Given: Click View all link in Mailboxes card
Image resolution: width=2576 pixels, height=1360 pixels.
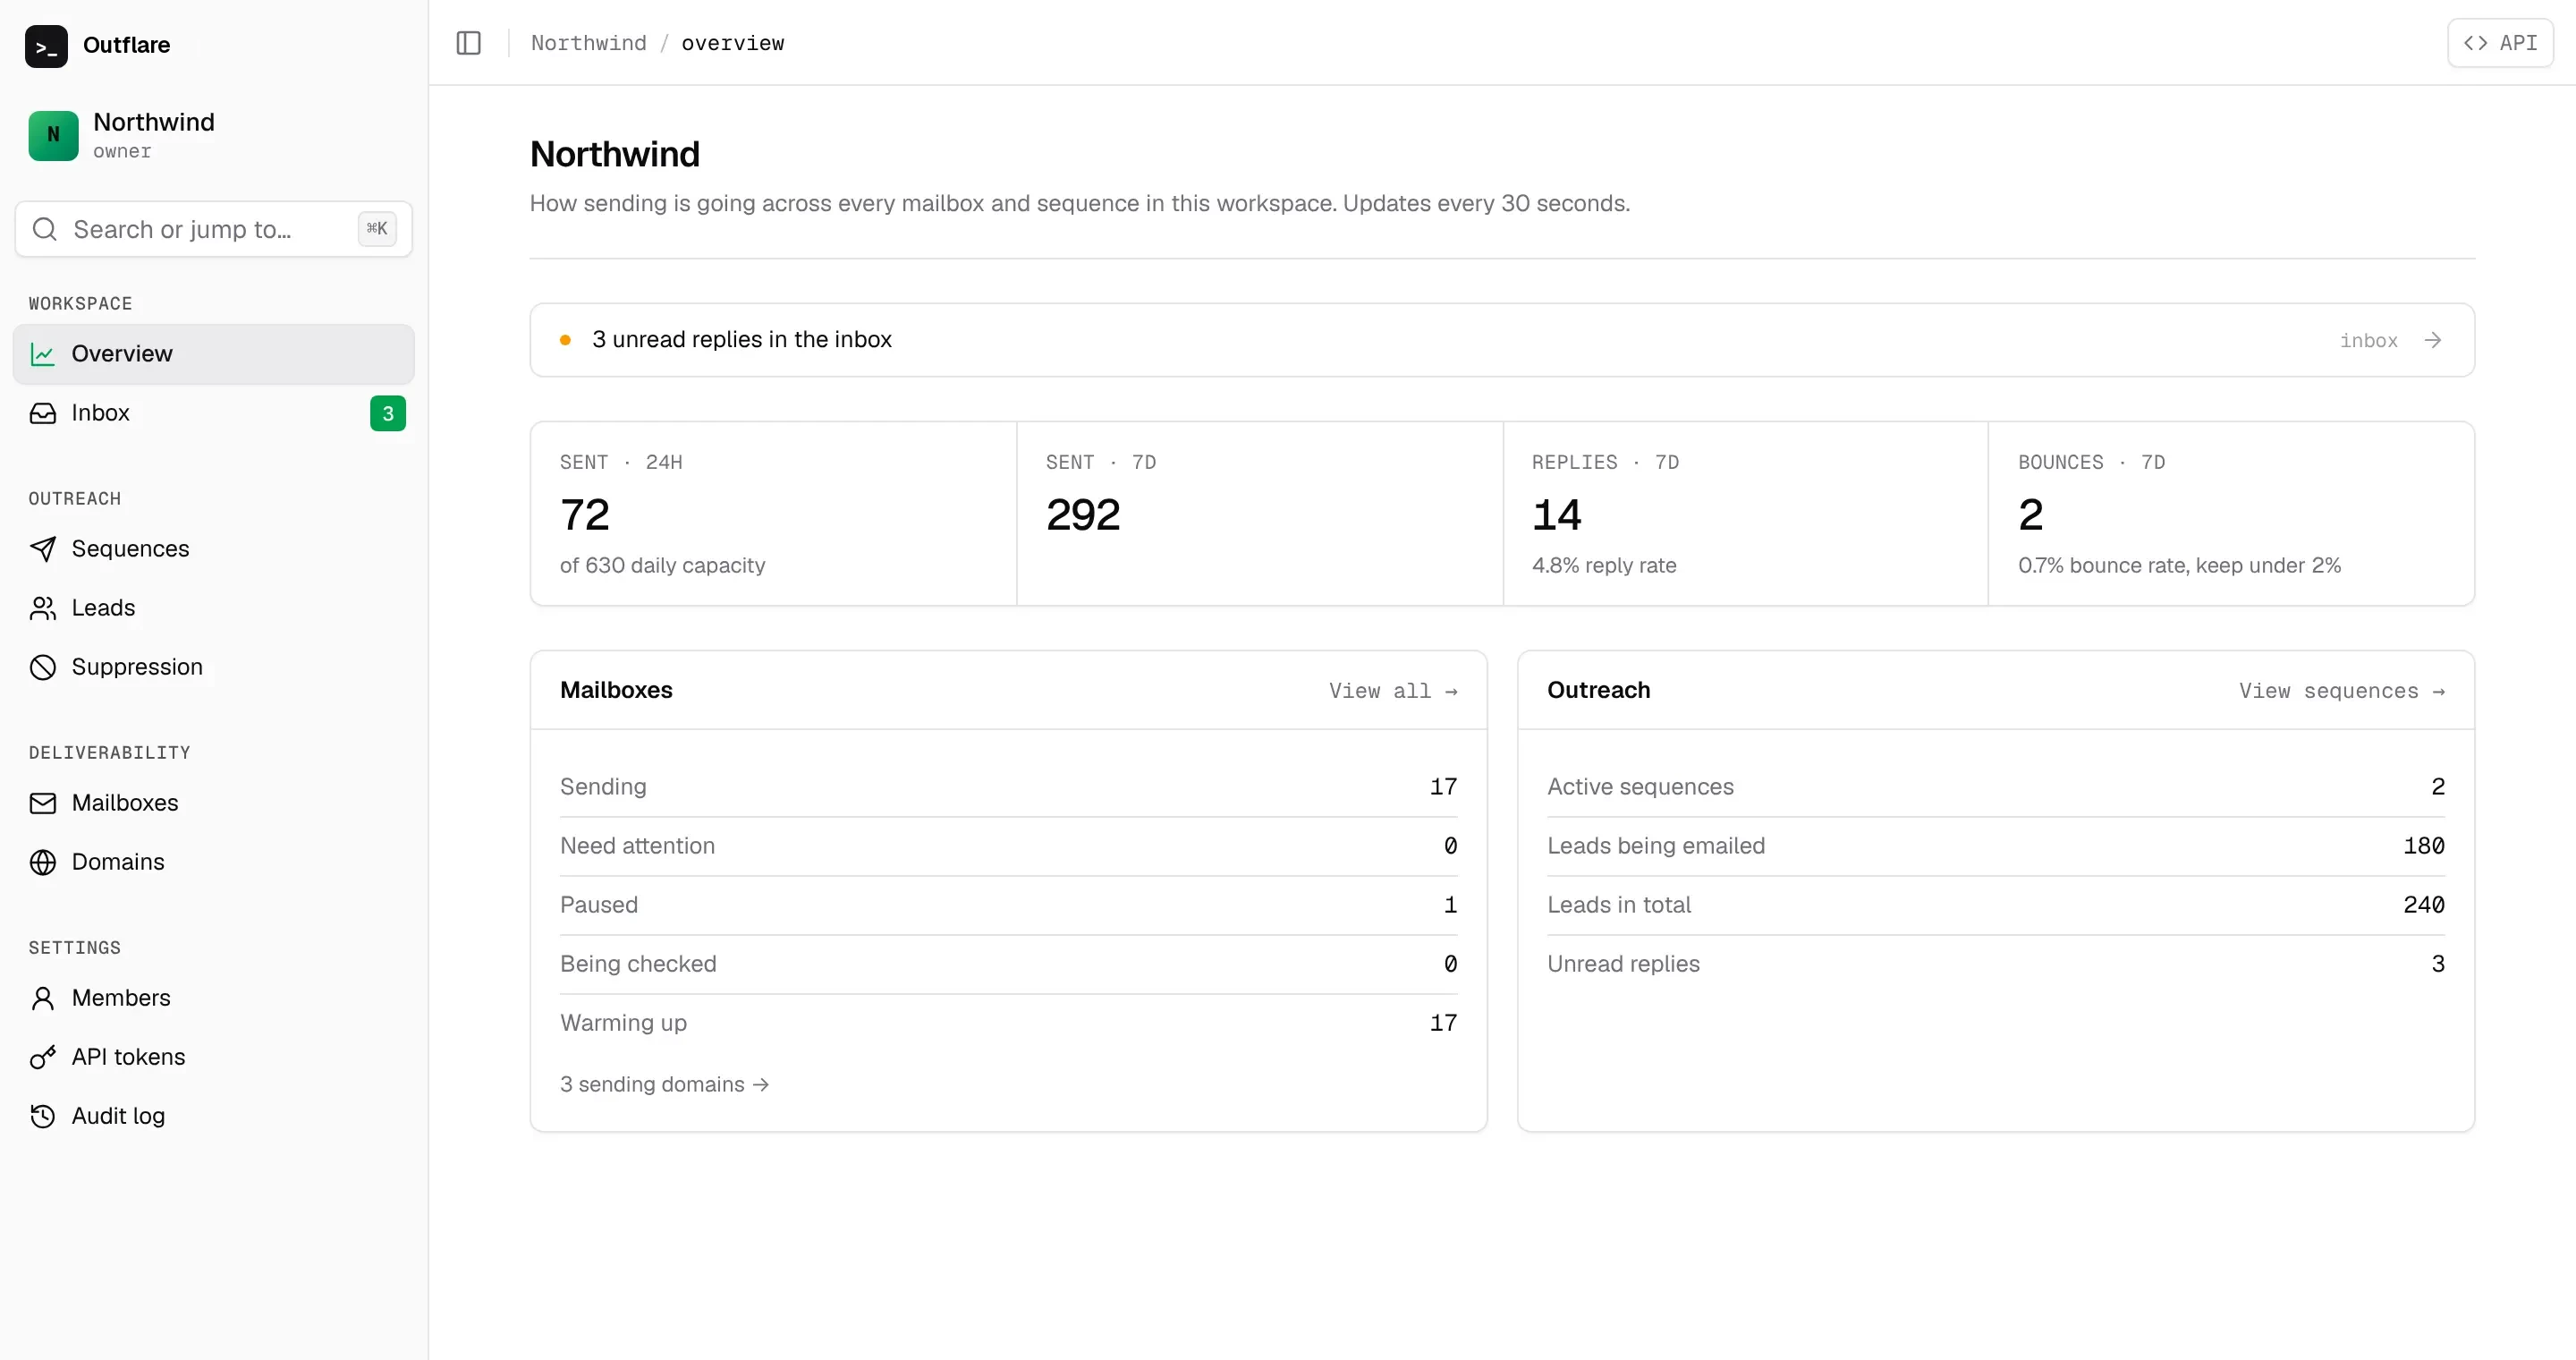Looking at the screenshot, I should coord(1393,691).
